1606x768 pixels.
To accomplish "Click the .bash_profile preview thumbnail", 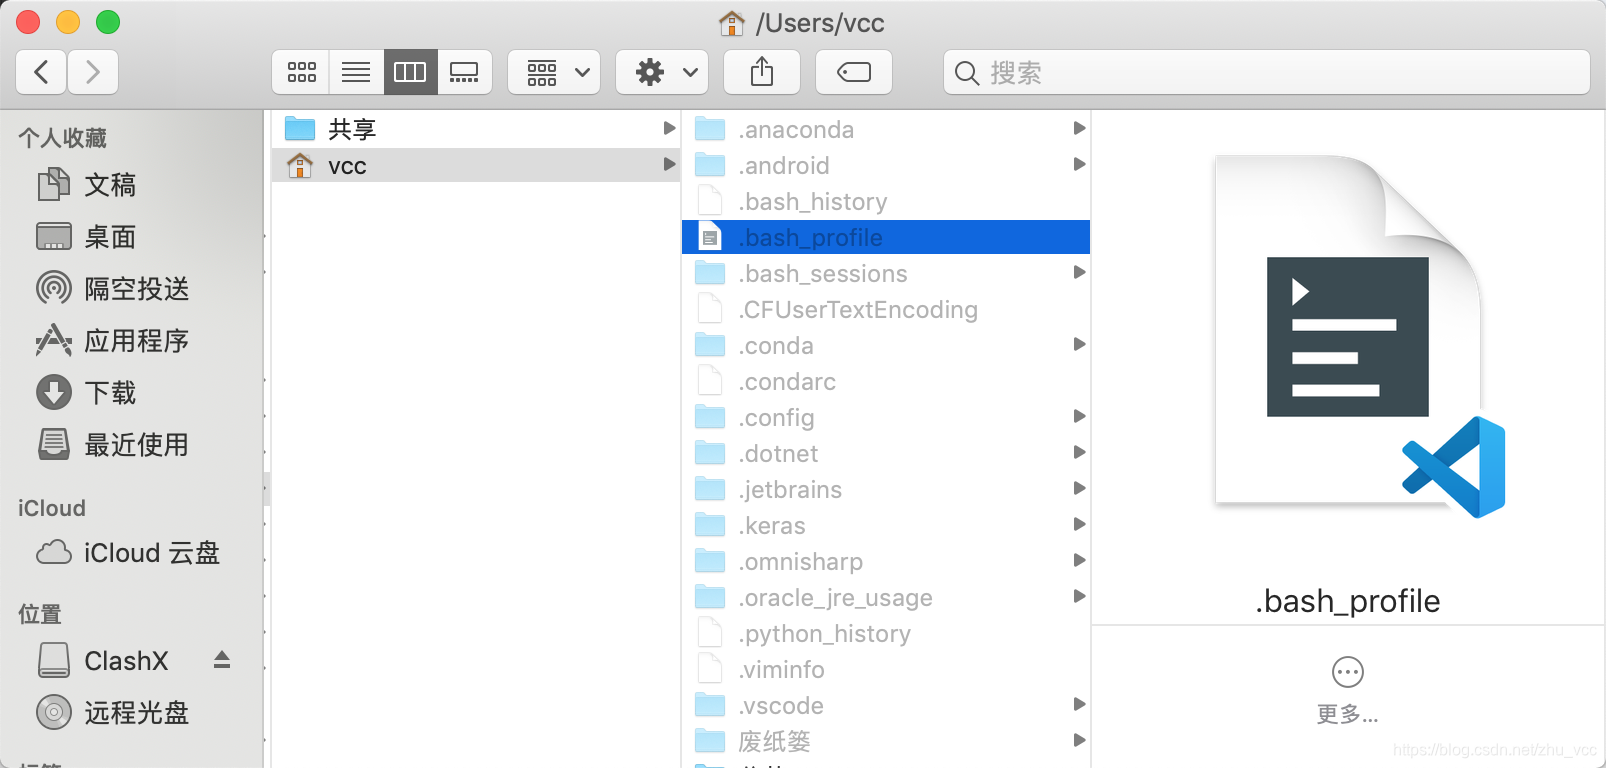I will click(x=1359, y=336).
